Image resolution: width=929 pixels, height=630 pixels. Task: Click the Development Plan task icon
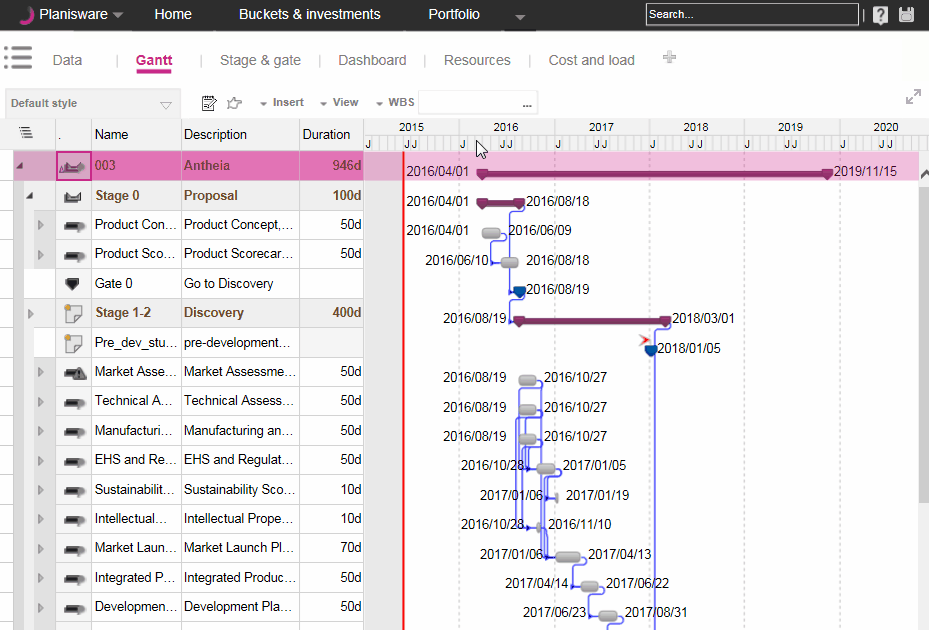tap(74, 608)
